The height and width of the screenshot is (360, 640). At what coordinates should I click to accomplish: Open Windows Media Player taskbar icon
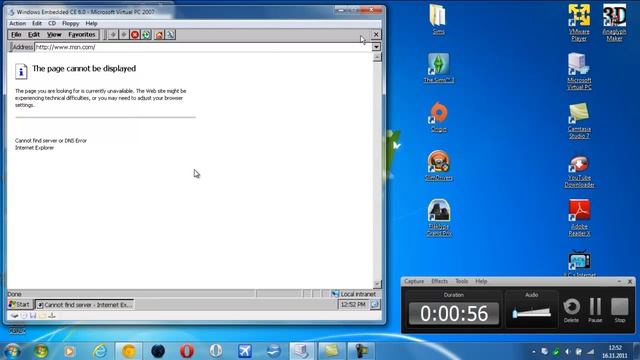pos(69,351)
